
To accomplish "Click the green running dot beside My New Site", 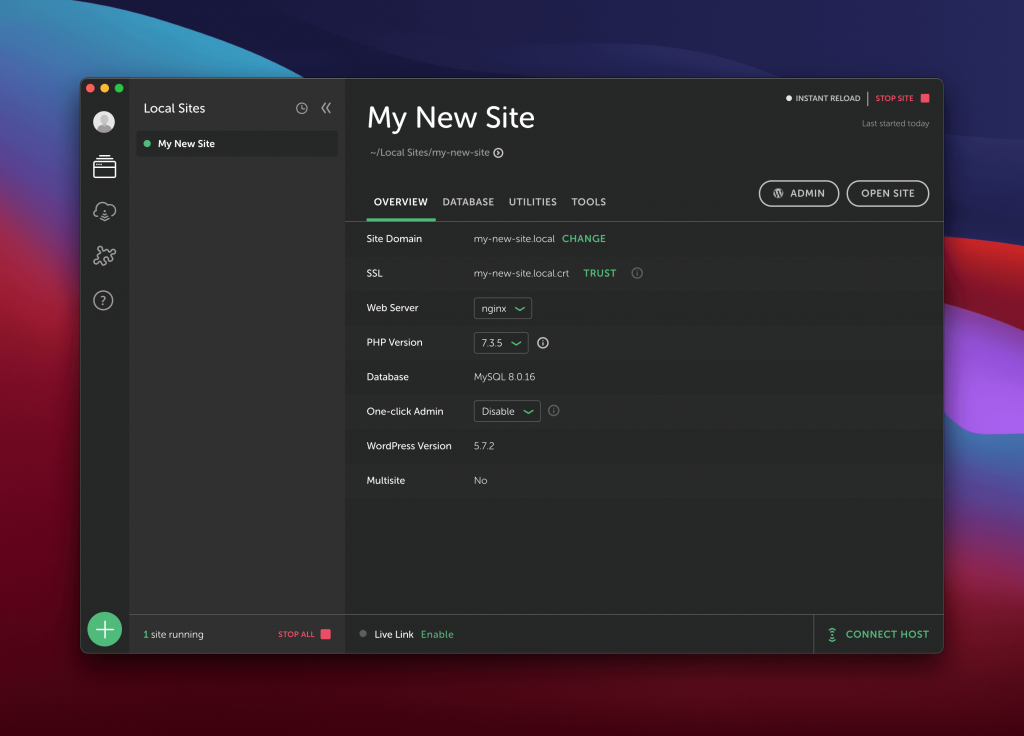I will pos(147,144).
